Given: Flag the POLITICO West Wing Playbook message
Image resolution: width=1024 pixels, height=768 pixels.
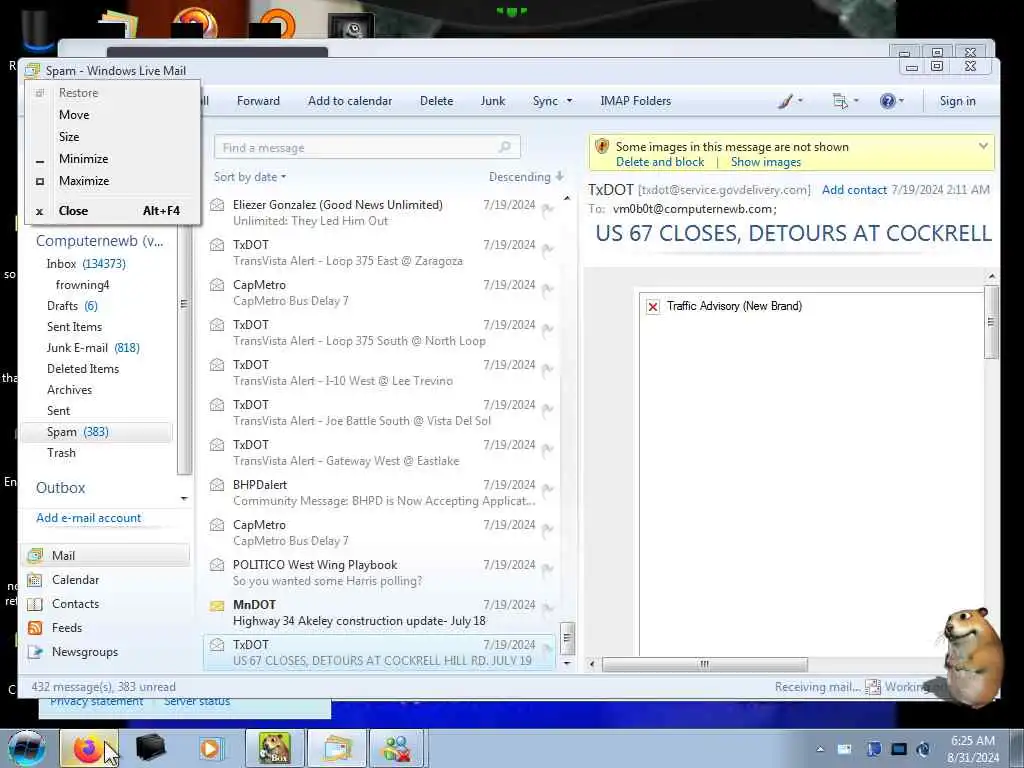Looking at the screenshot, I should 548,569.
